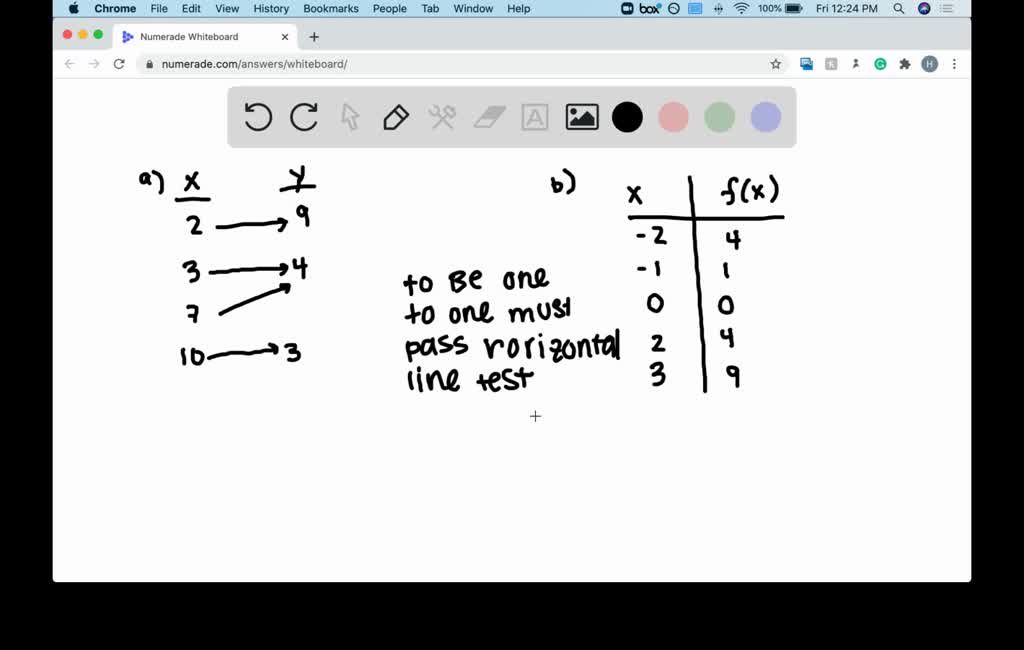1024x650 pixels.
Task: Click the new tab plus button
Action: [x=314, y=36]
